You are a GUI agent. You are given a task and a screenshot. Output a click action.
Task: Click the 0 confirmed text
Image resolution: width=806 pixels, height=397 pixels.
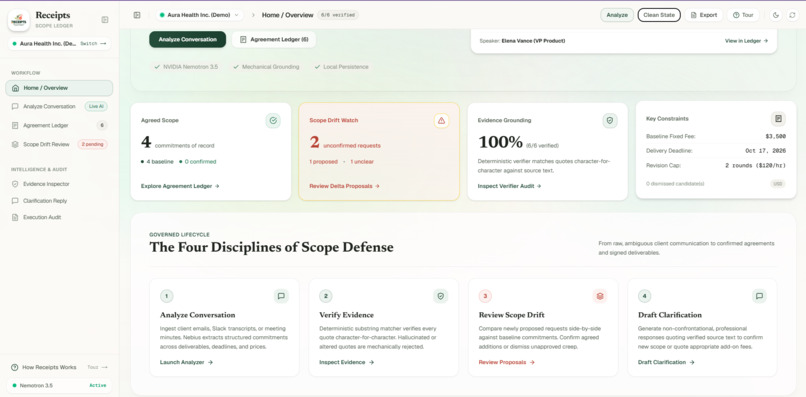(197, 161)
